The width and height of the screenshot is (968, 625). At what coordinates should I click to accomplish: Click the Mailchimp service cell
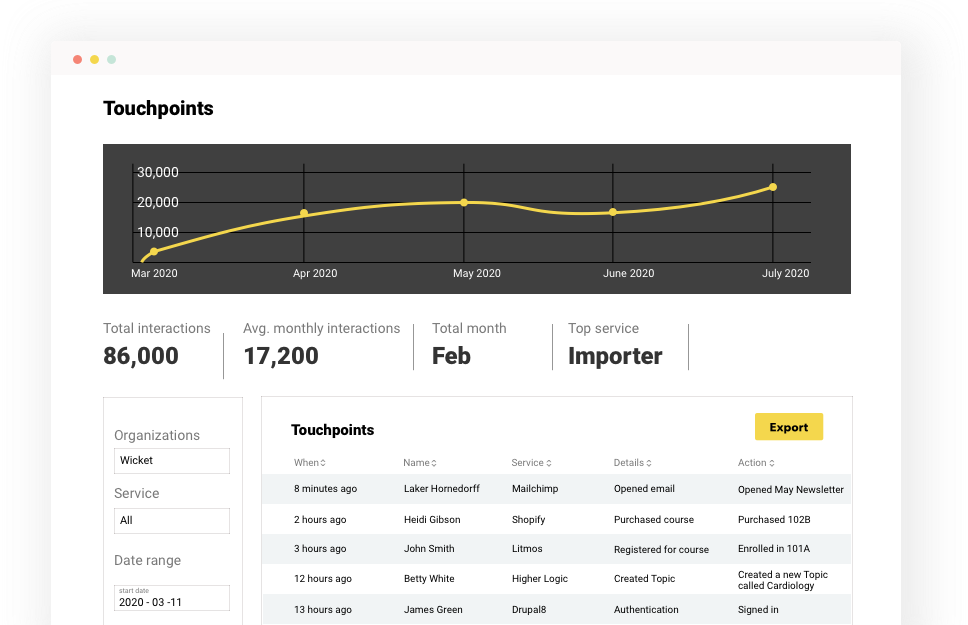[535, 489]
